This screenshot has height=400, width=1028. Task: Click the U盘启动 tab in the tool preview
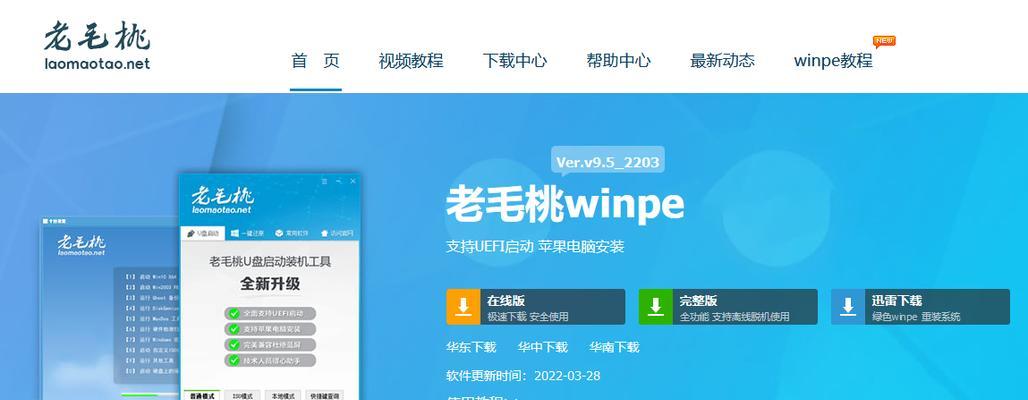pos(203,233)
